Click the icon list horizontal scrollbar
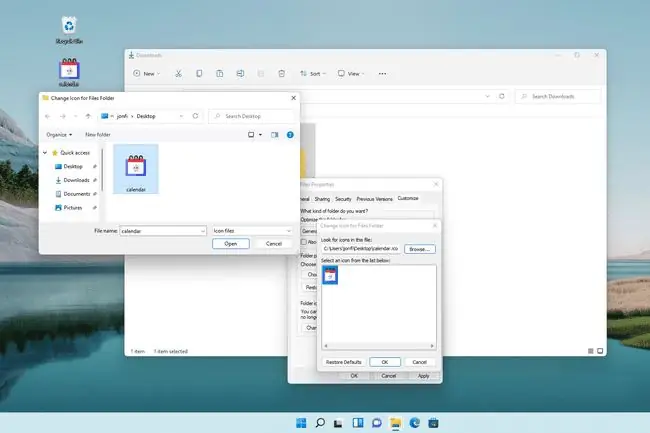The image size is (650, 433). click(379, 346)
